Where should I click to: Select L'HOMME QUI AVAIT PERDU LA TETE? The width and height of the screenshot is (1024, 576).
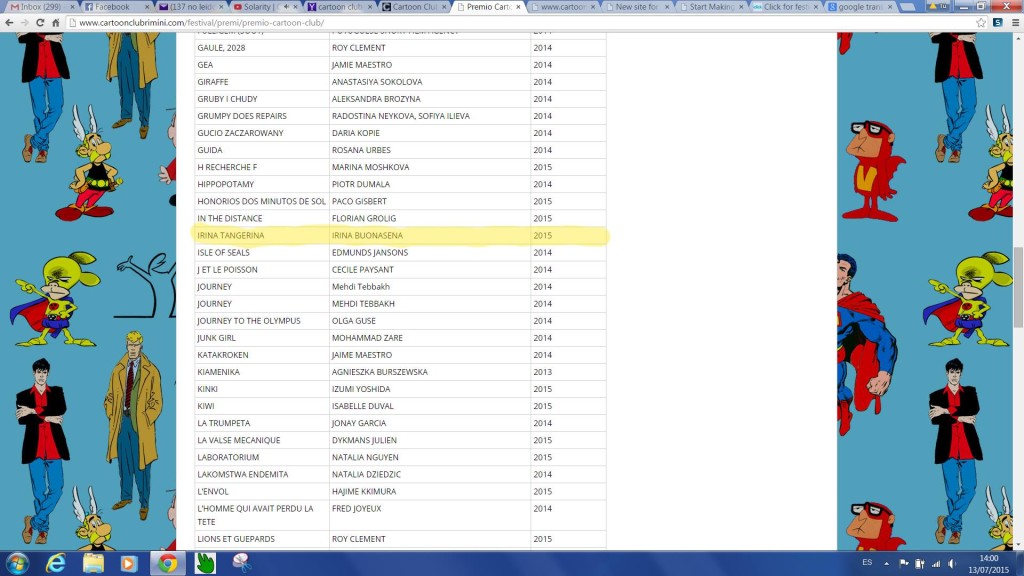255,515
